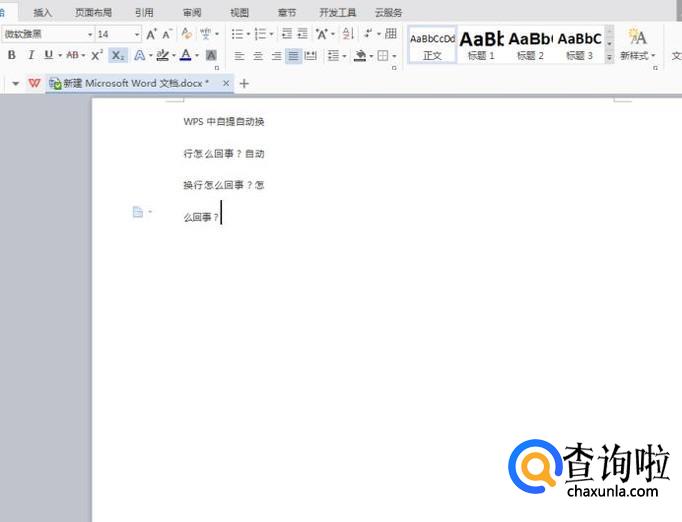Image resolution: width=682 pixels, height=522 pixels.
Task: Toggle bold formatting
Action: pyautogui.click(x=12, y=55)
